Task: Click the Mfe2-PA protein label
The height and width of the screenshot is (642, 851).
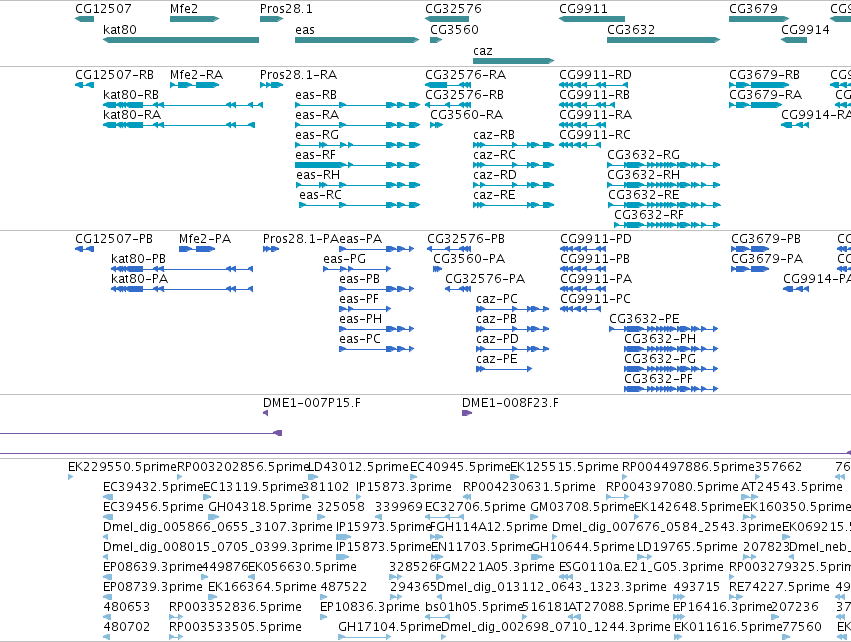Action: 205,239
